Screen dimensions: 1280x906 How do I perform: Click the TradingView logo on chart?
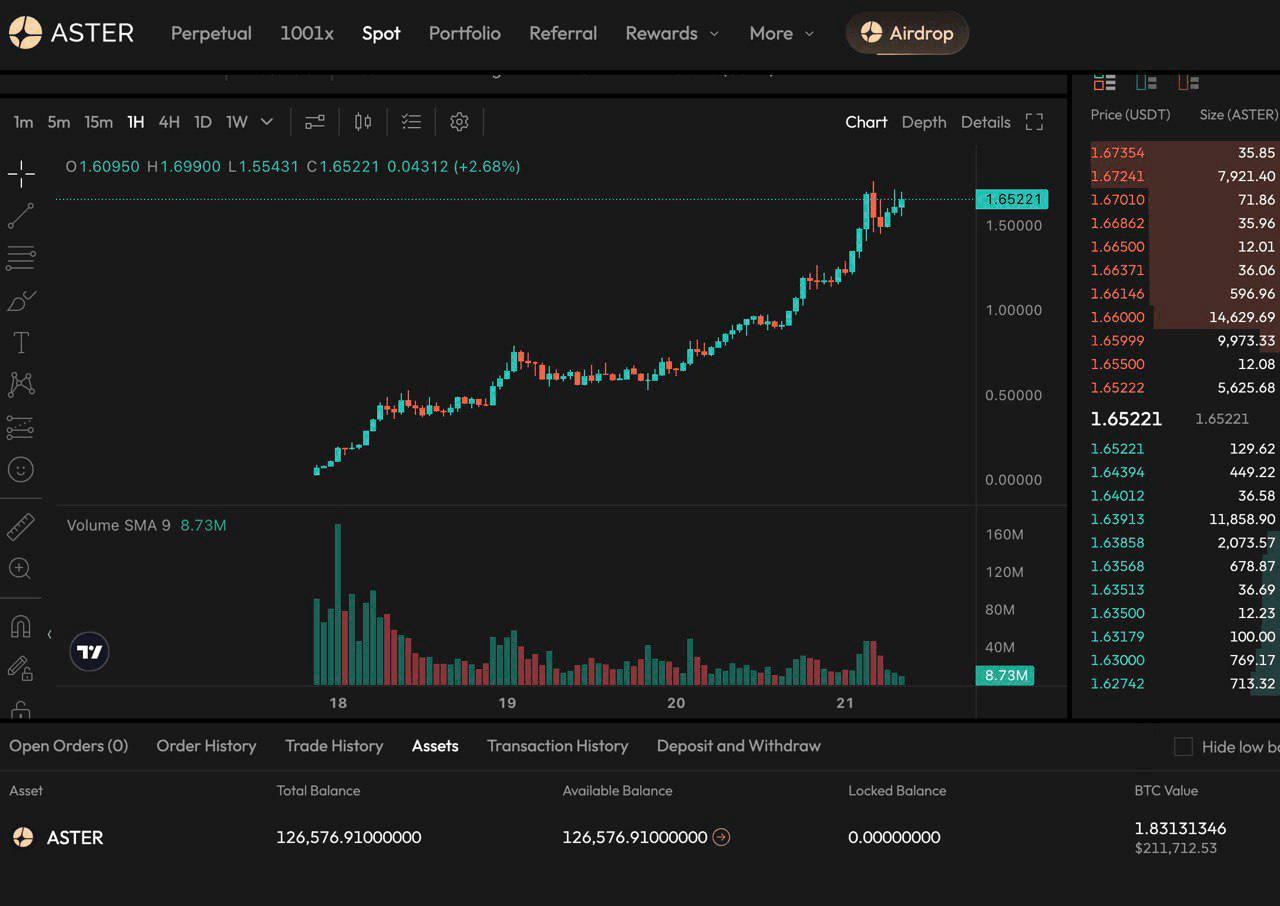tap(90, 652)
